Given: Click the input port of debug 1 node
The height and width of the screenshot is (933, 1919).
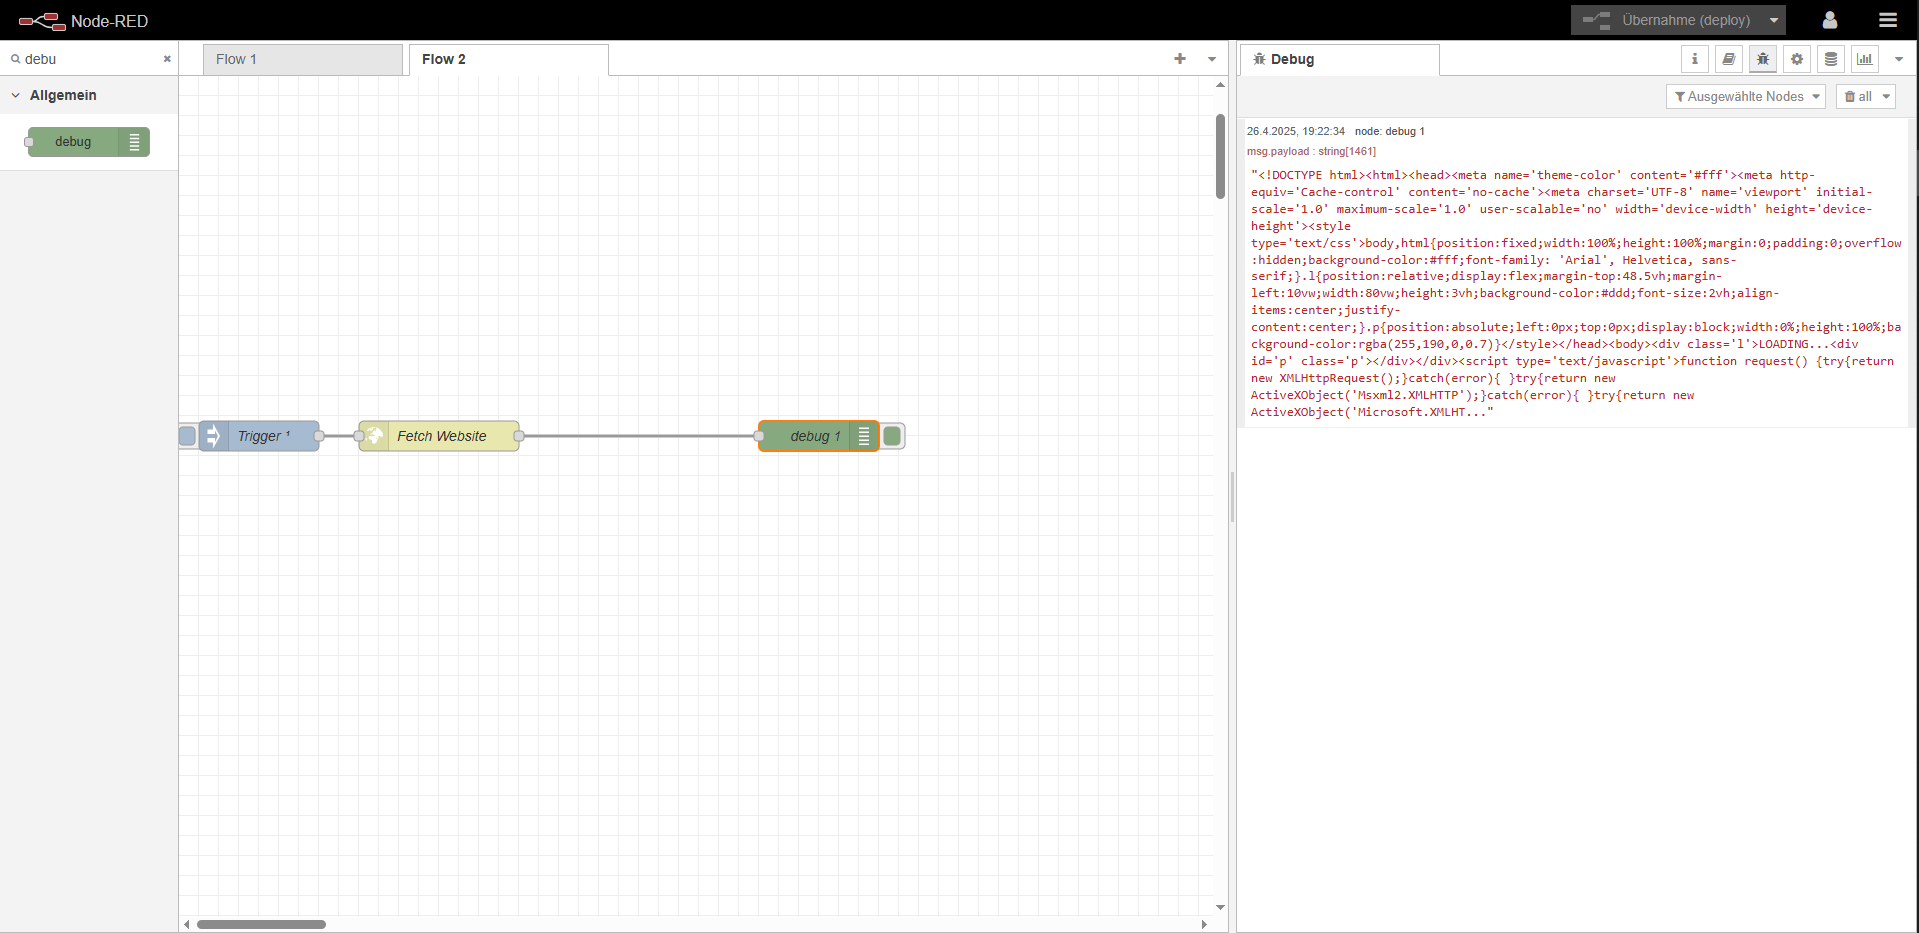Looking at the screenshot, I should pyautogui.click(x=759, y=436).
